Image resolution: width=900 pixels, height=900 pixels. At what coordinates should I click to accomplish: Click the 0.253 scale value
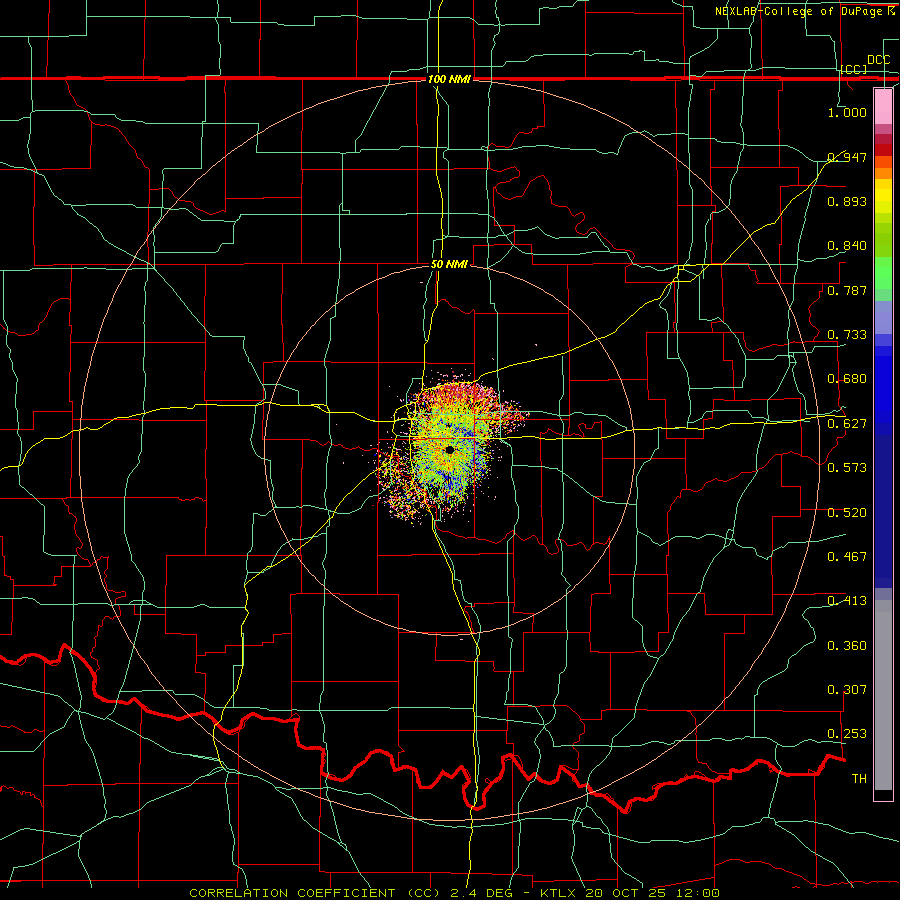[847, 734]
